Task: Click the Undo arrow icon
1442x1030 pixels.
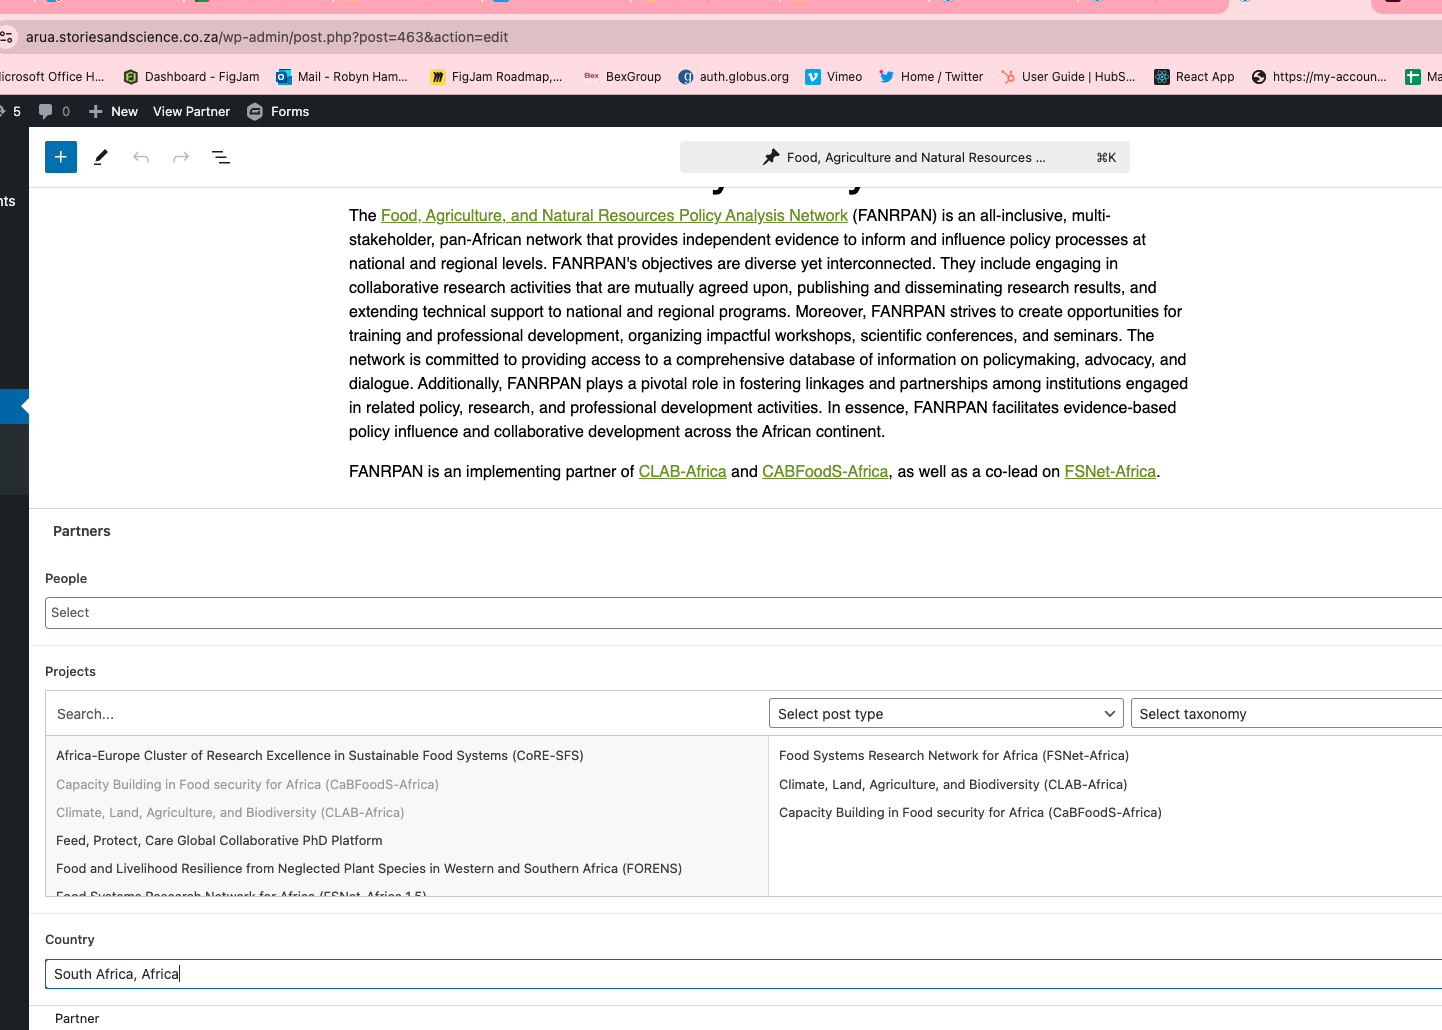Action: (x=141, y=157)
